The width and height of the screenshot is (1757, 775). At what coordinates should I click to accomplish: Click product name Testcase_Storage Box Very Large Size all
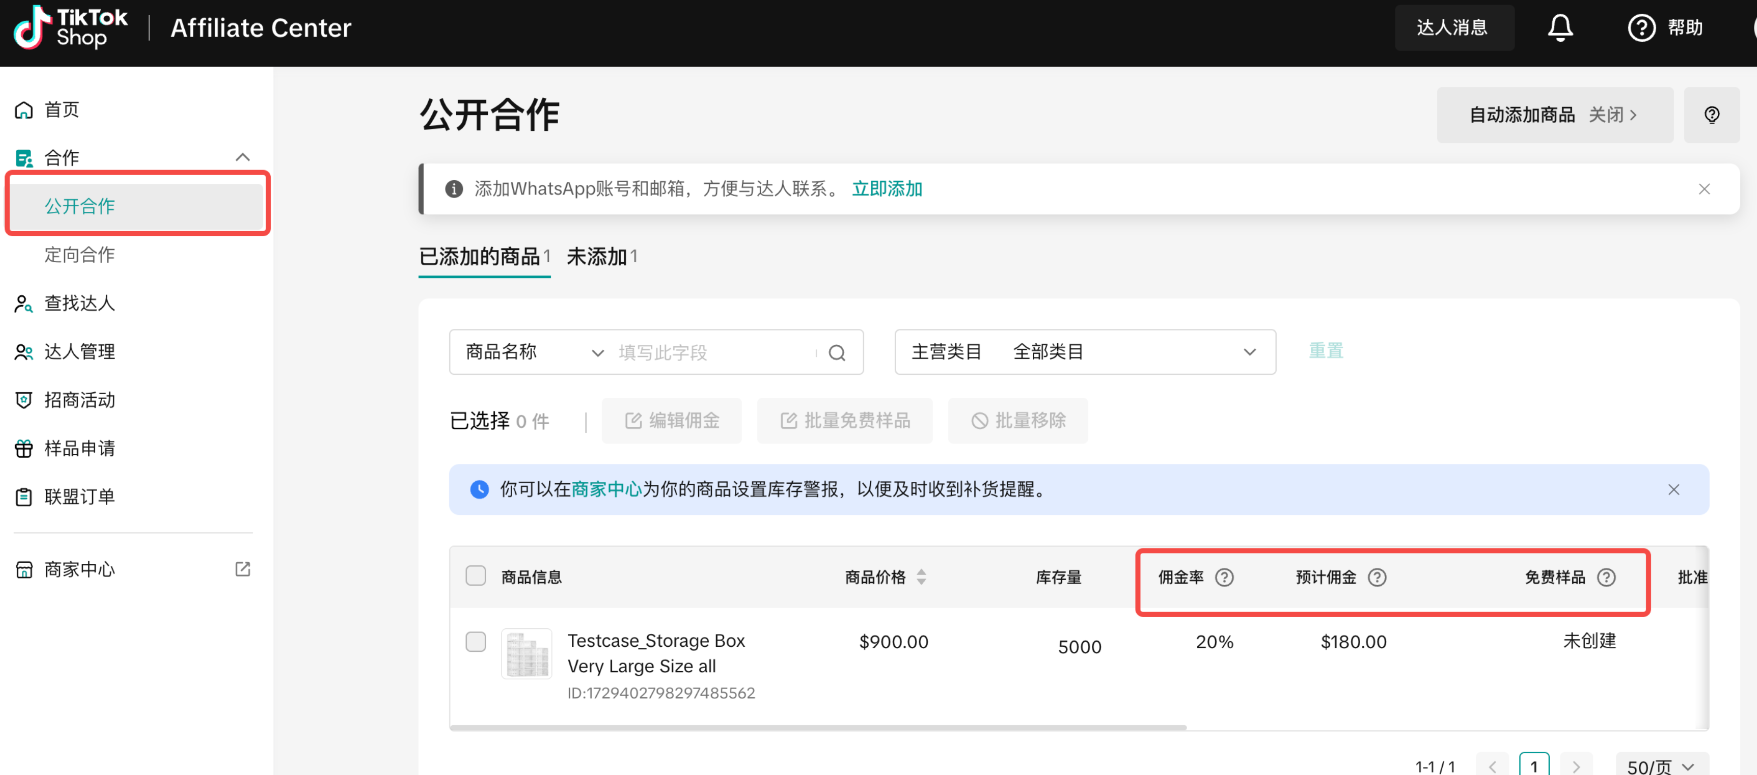coord(656,654)
